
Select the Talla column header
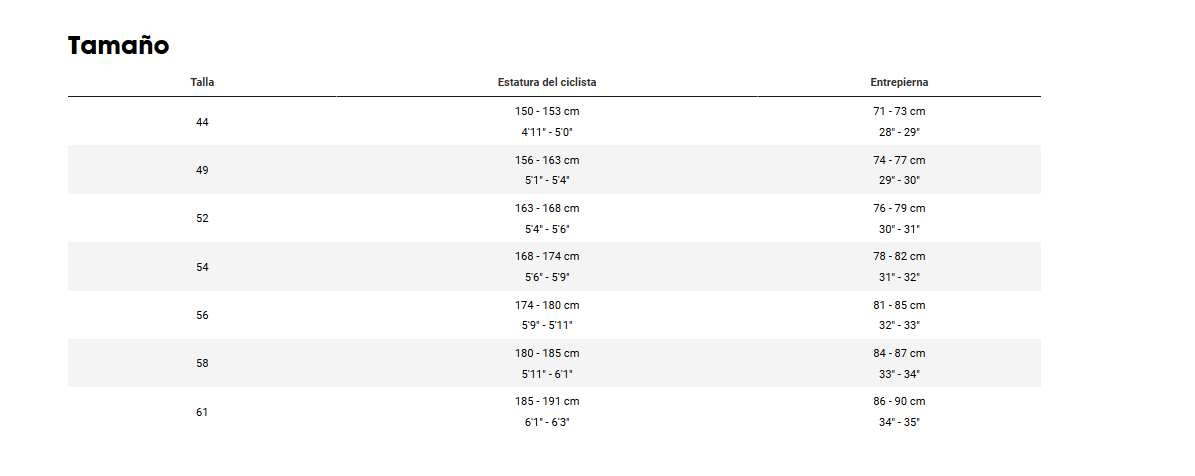pyautogui.click(x=202, y=82)
